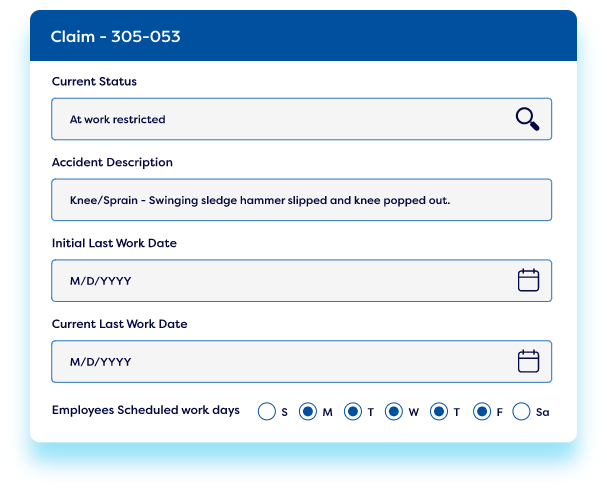The image size is (607, 493).
Task: Click the 'Initial Last Work Date' label
Action: point(114,243)
